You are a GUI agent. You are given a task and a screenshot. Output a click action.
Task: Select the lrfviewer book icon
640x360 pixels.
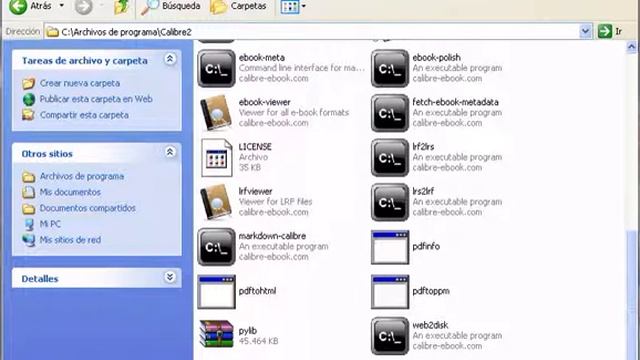click(216, 202)
